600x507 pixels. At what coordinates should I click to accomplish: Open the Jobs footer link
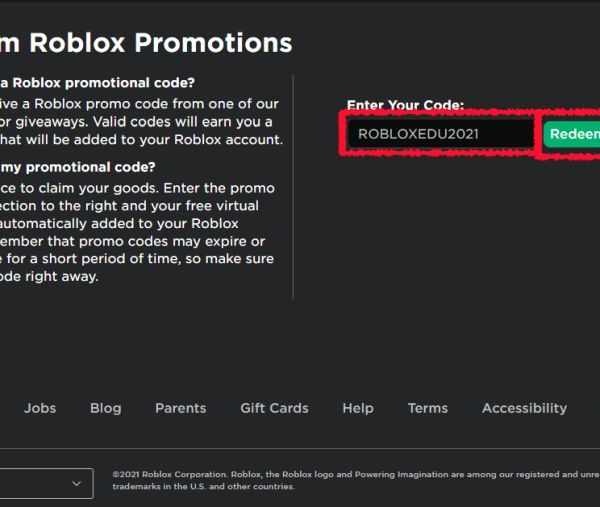pos(40,408)
